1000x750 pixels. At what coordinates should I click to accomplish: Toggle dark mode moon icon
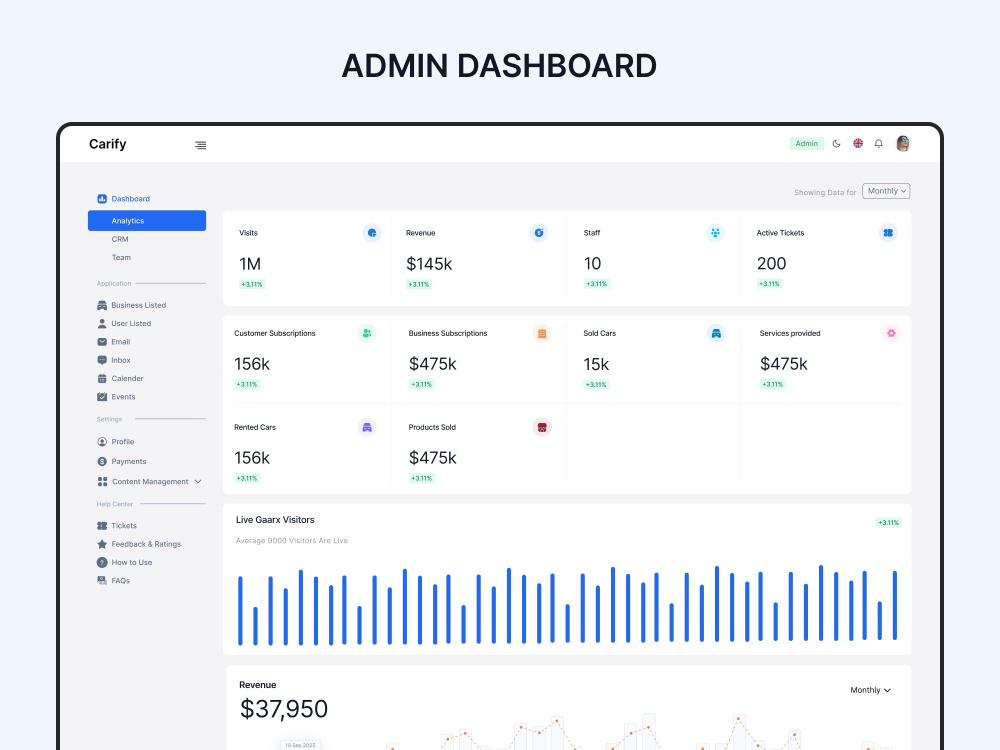(x=836, y=143)
